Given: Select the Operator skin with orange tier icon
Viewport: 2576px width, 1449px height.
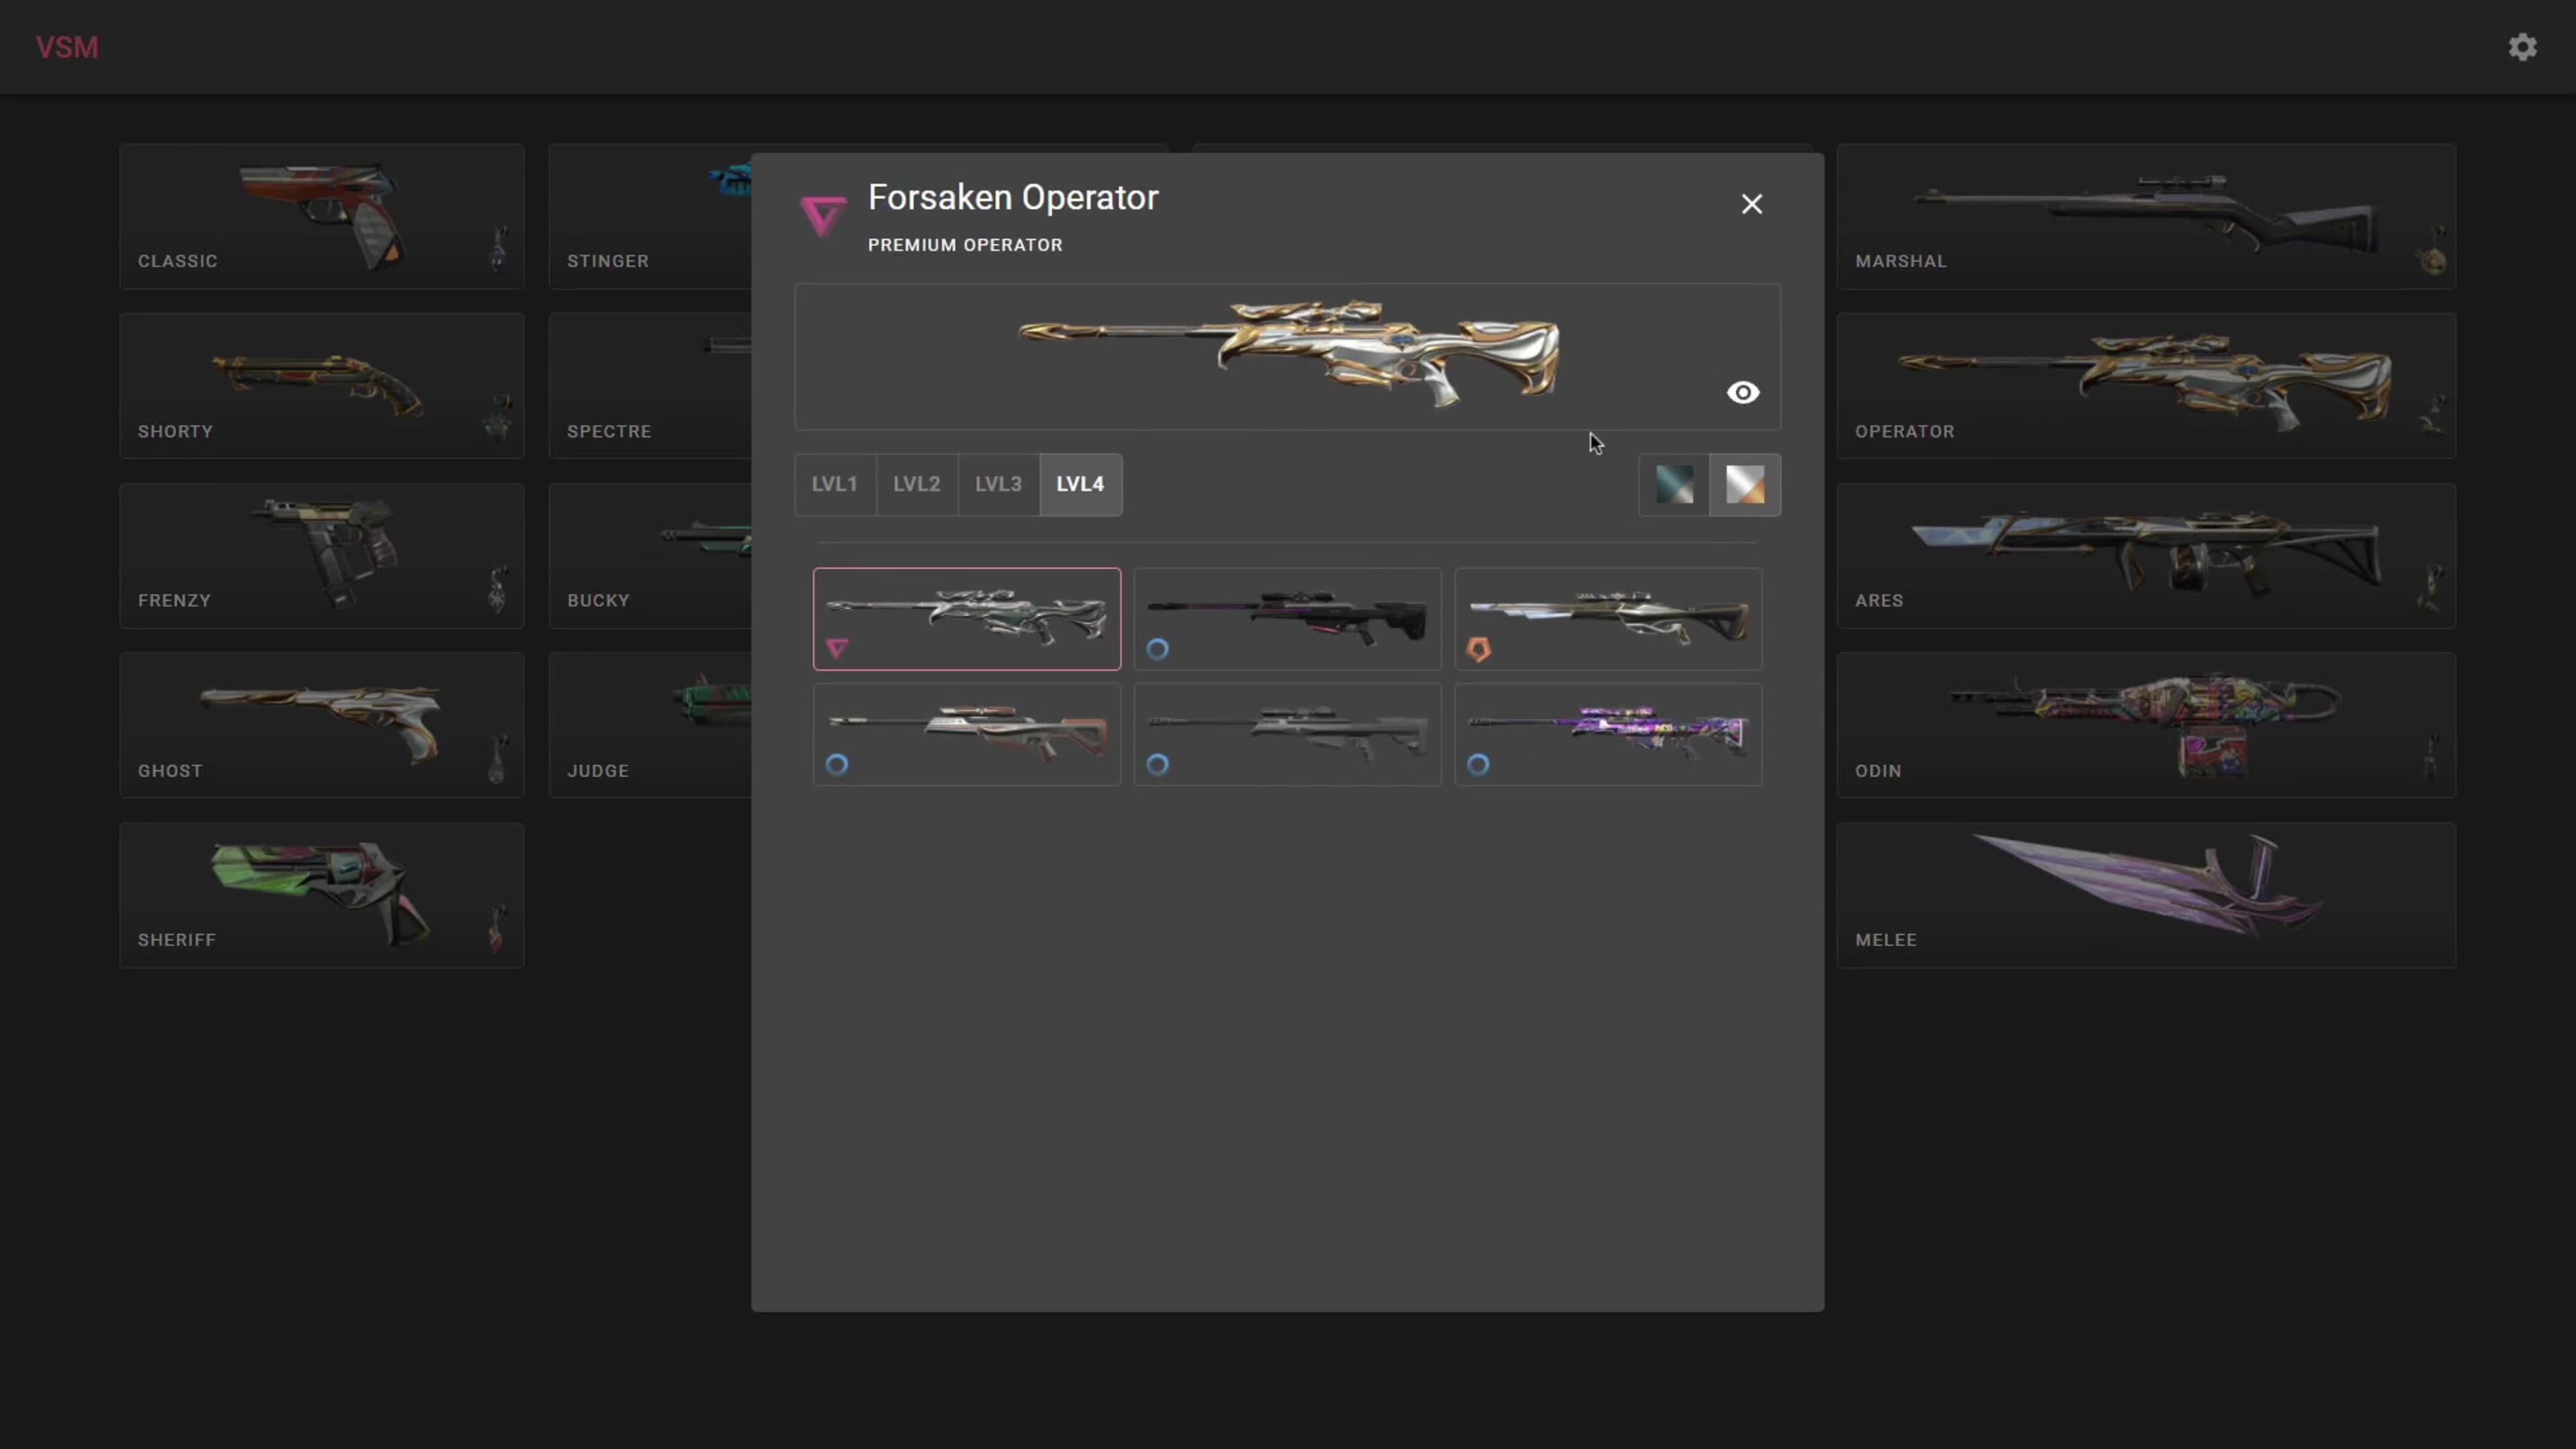Looking at the screenshot, I should [1608, 618].
